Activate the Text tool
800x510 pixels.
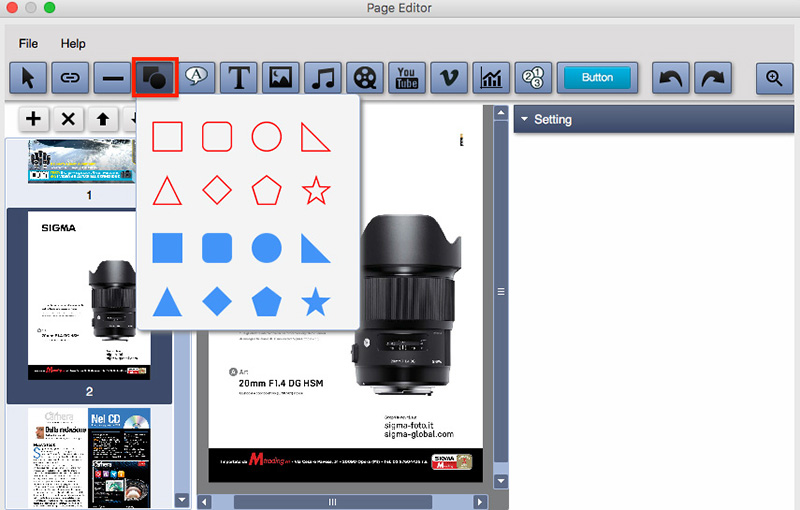coord(238,78)
